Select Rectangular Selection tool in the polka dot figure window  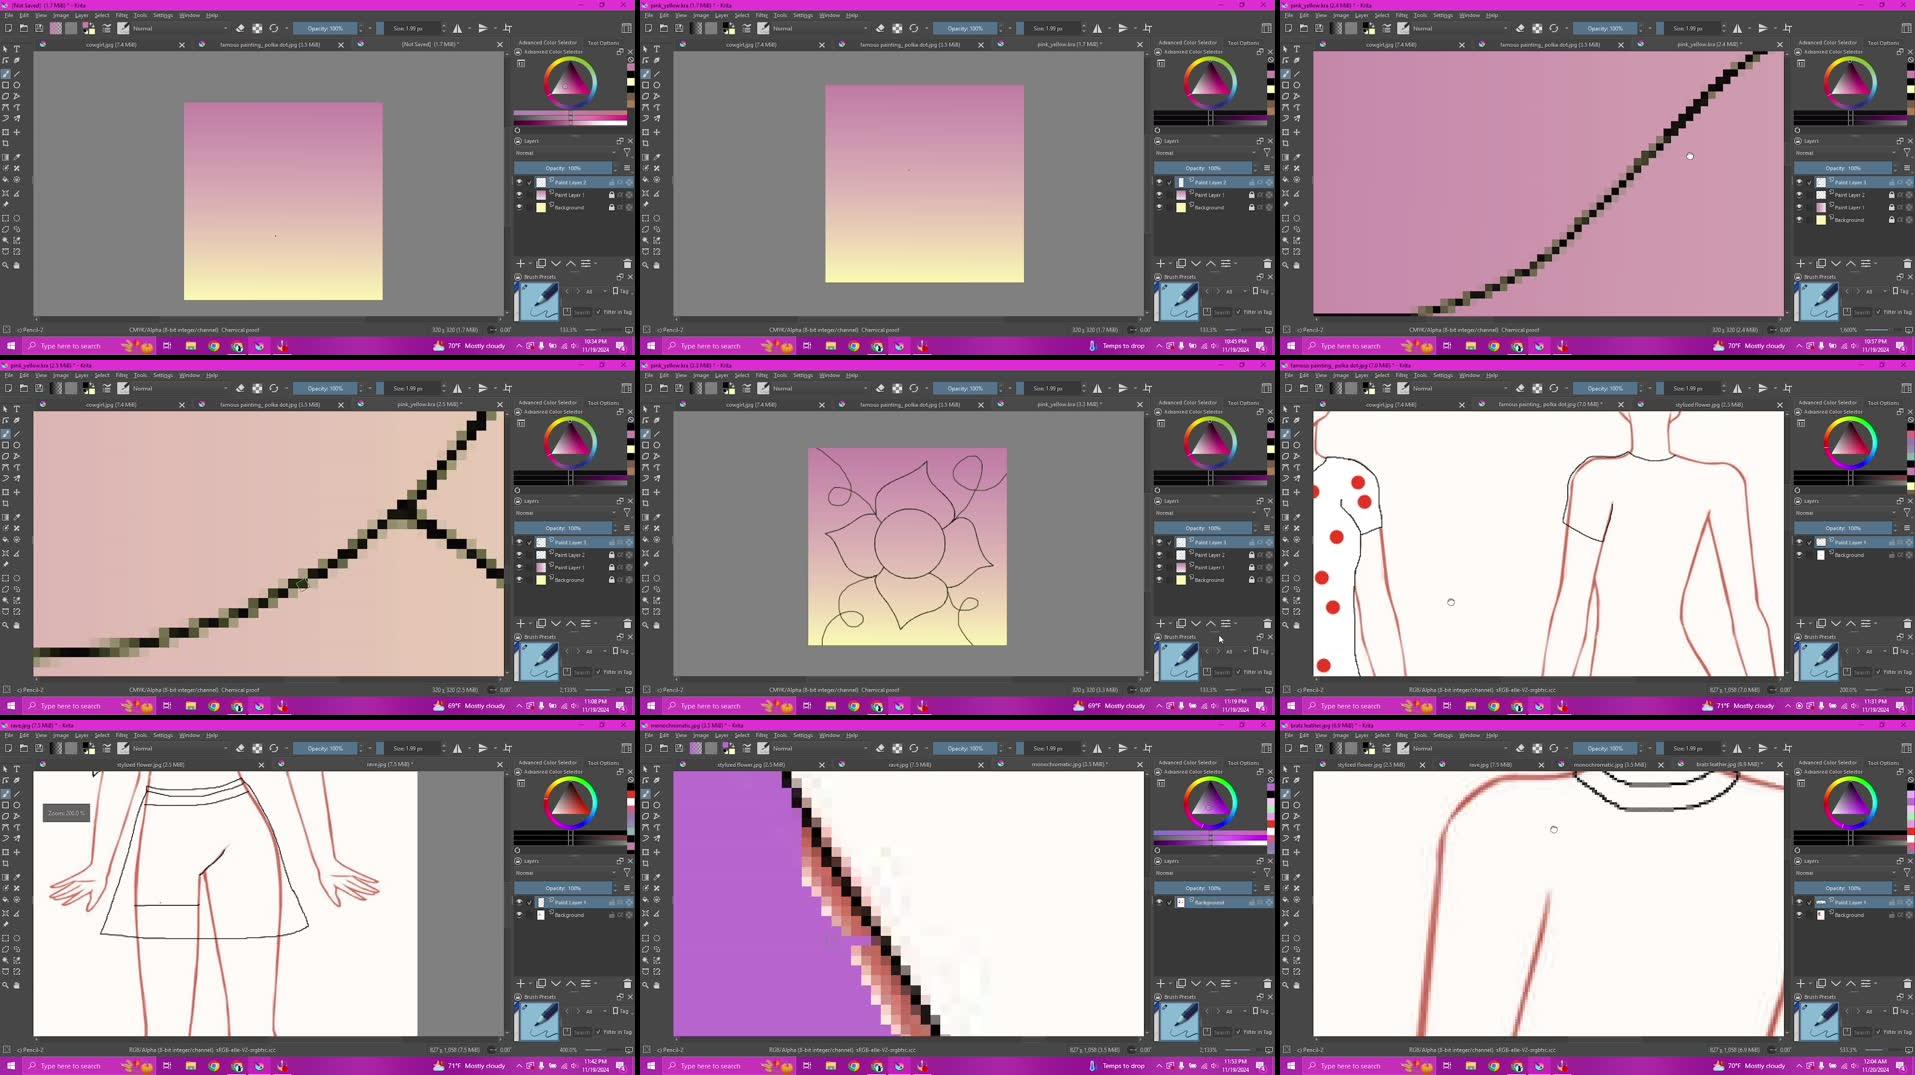[1286, 578]
